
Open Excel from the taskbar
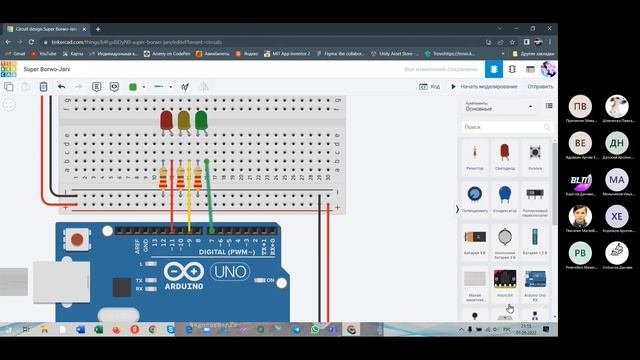point(98,329)
